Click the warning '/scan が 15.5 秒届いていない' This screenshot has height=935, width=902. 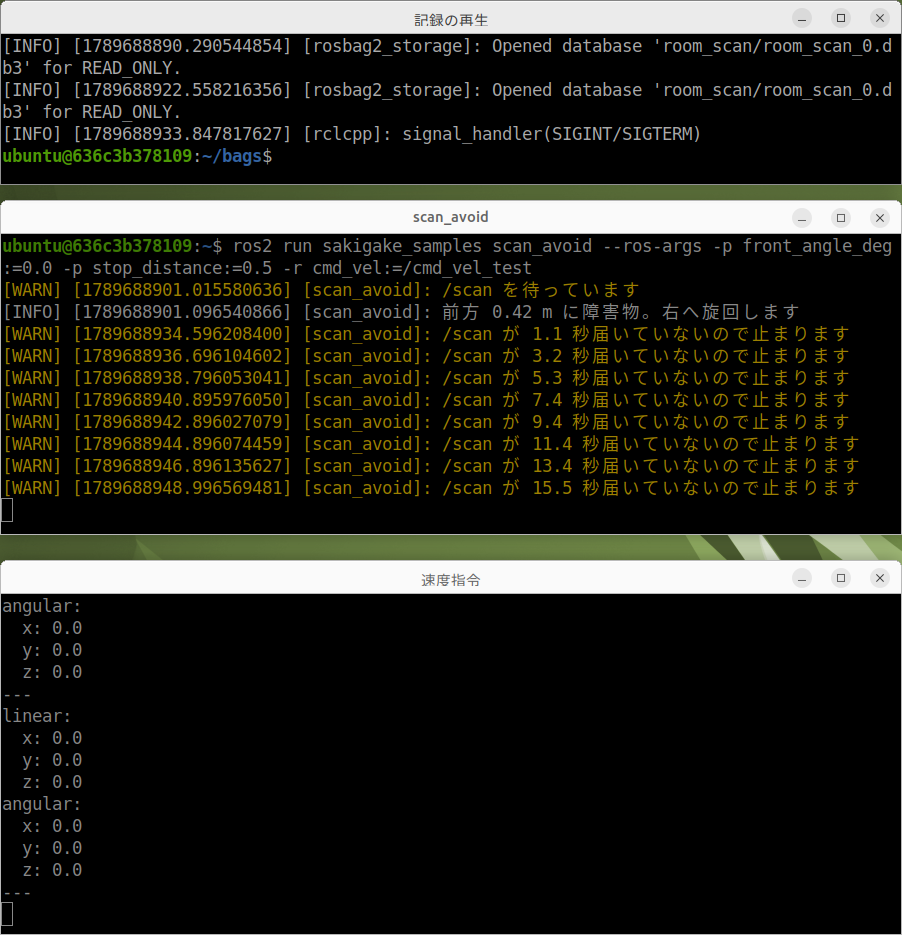pos(430,489)
